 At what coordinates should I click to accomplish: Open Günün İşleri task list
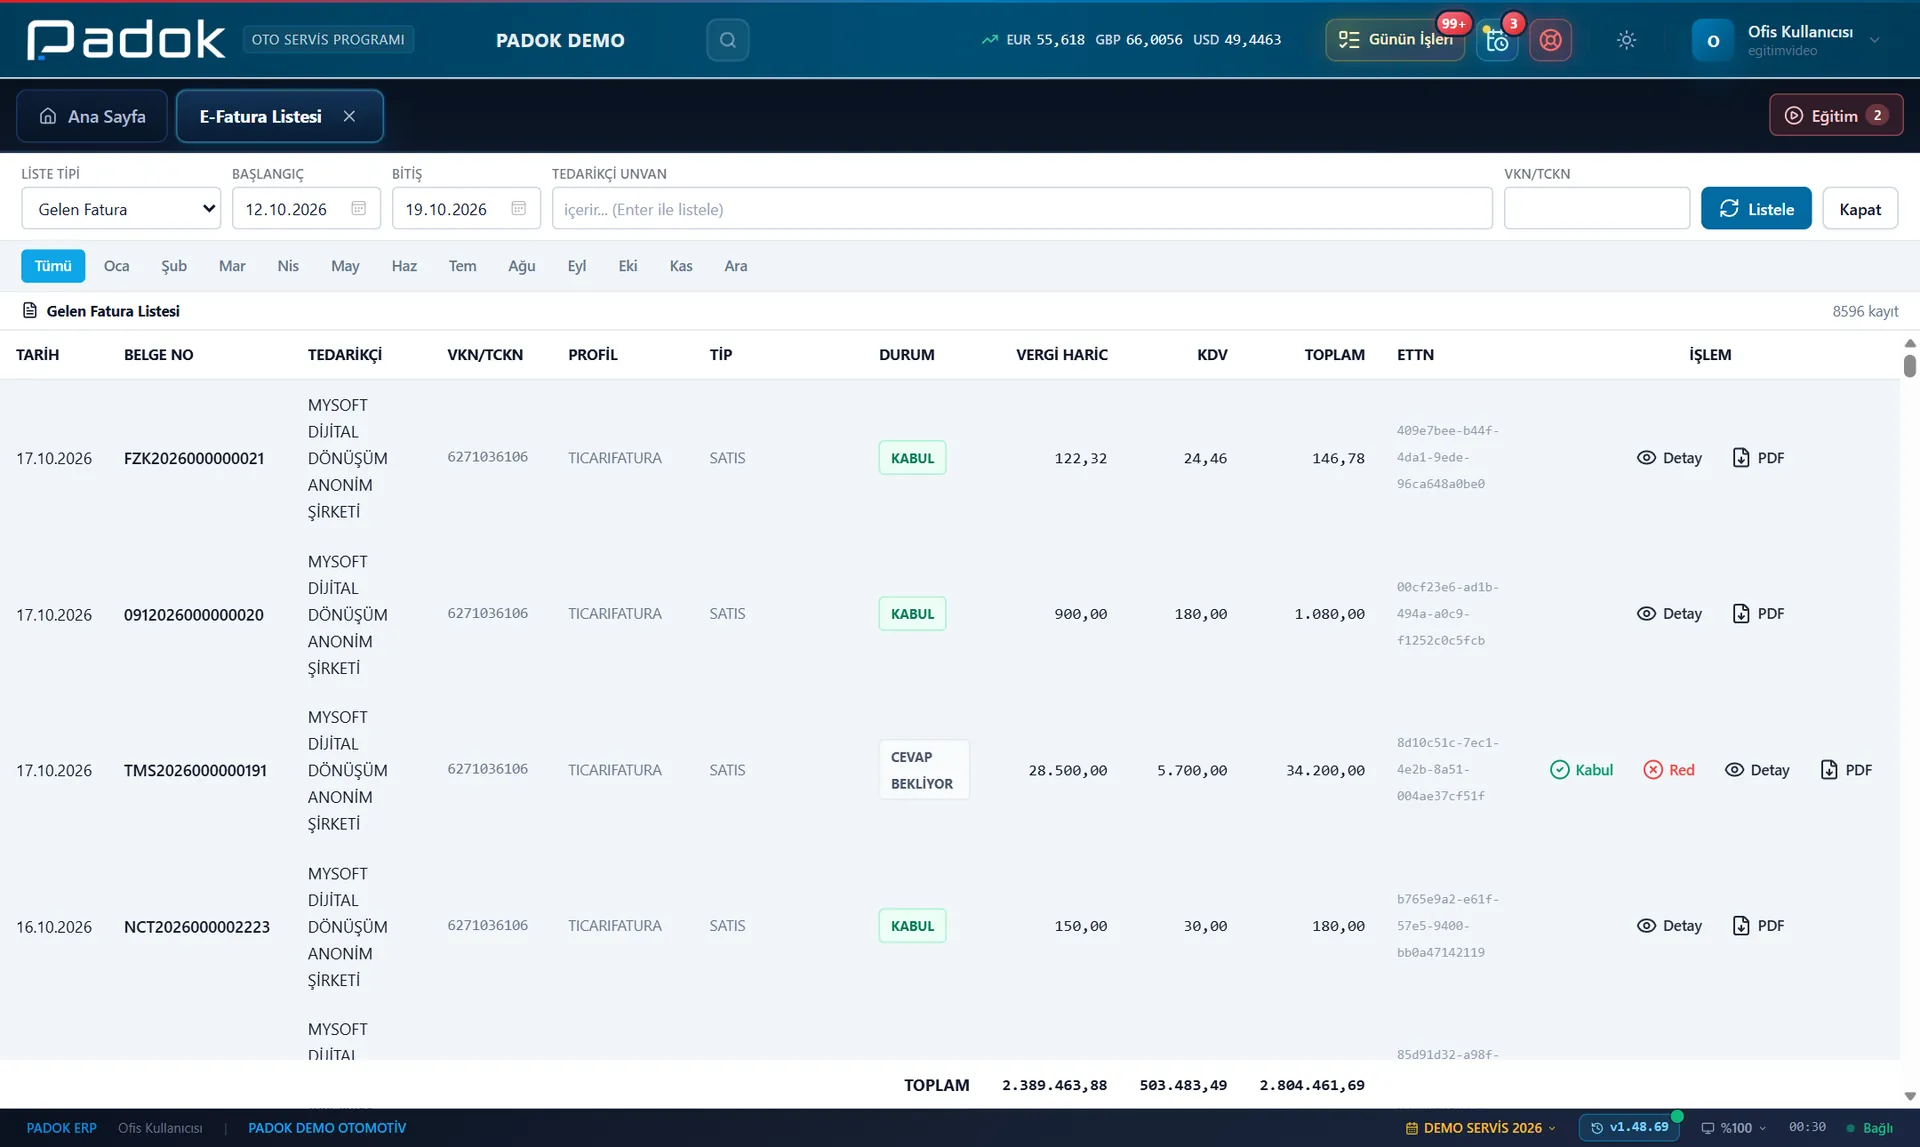[1395, 40]
